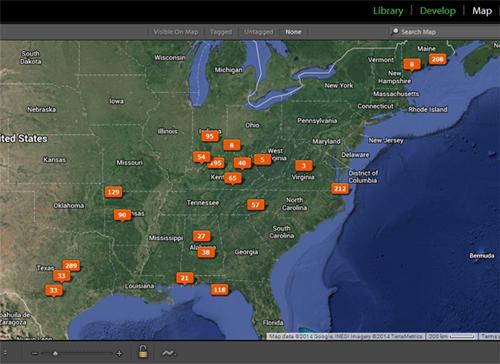
Task: Click the zoom in plus icon
Action: 119,353
